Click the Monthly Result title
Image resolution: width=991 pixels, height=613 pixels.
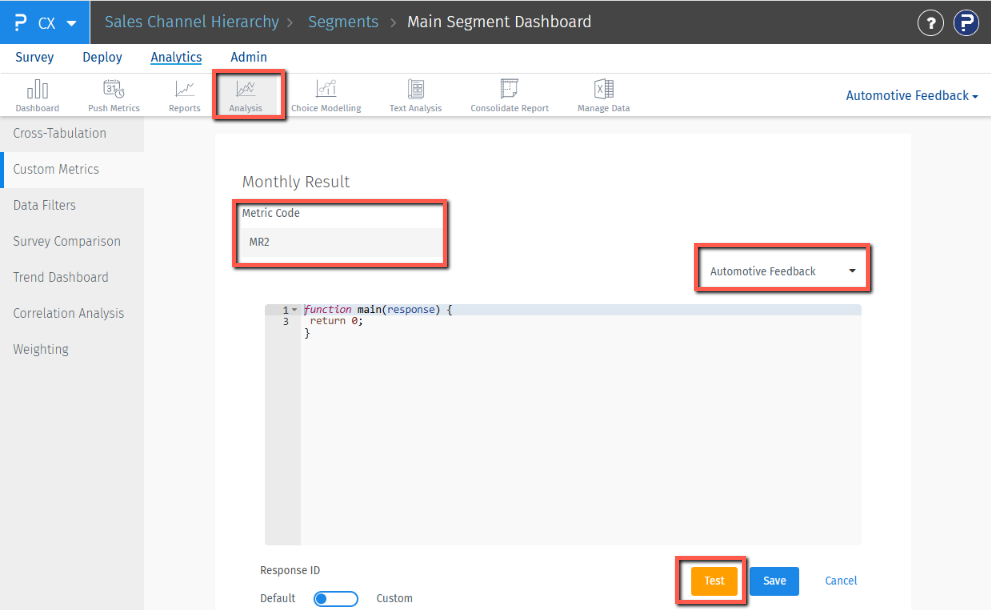pyautogui.click(x=296, y=182)
